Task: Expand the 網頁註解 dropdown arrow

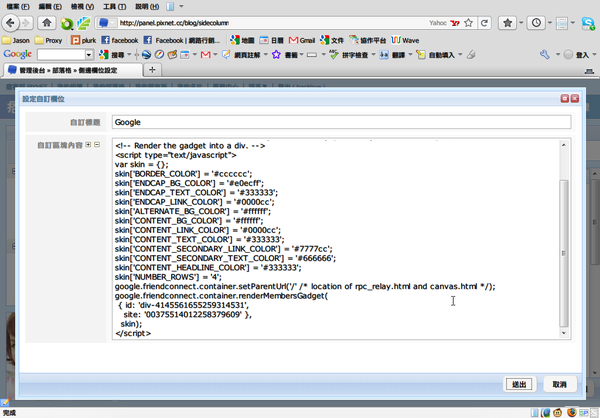Action: [x=266, y=55]
